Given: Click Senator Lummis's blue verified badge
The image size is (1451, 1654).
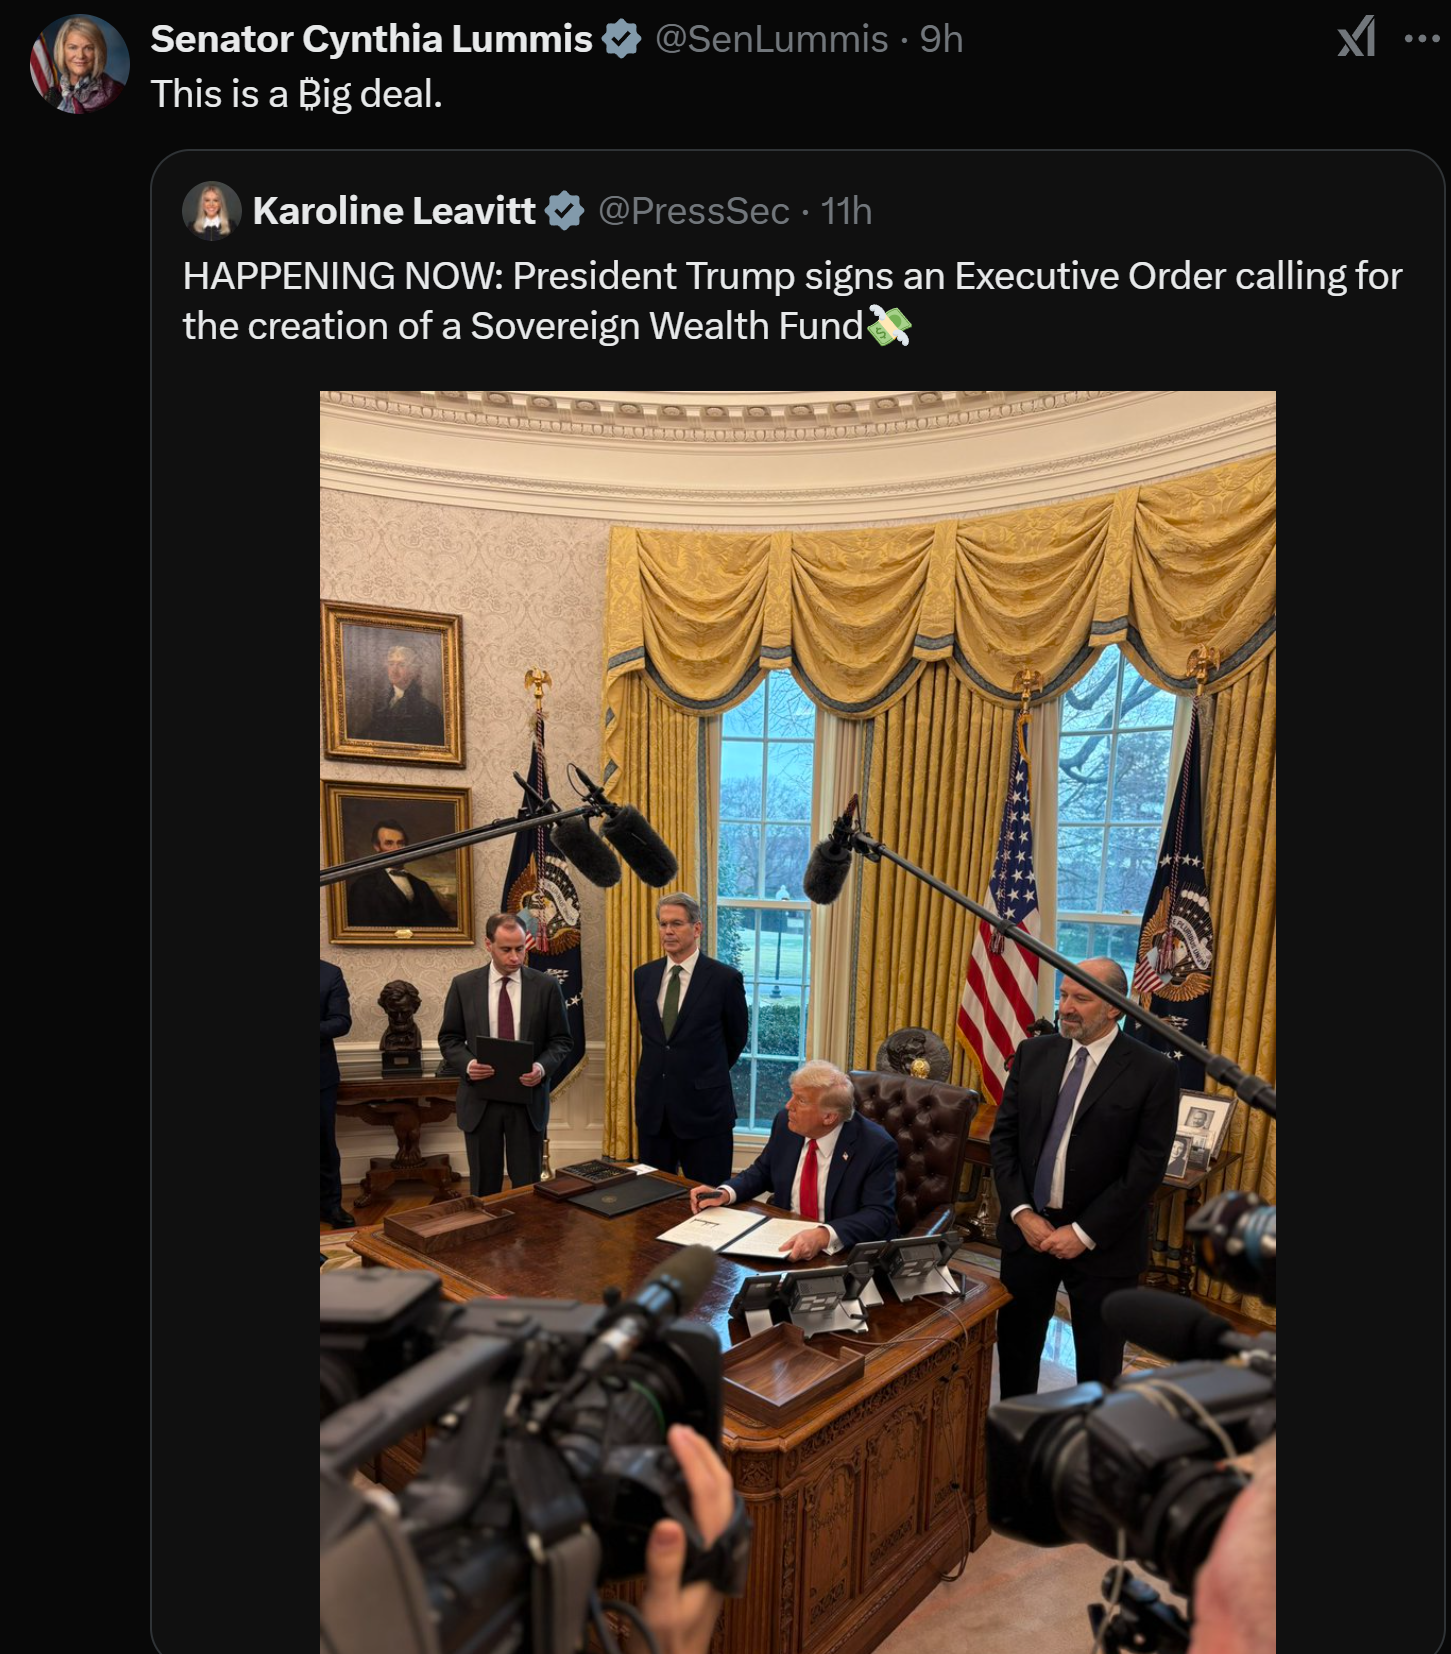Looking at the screenshot, I should (621, 39).
